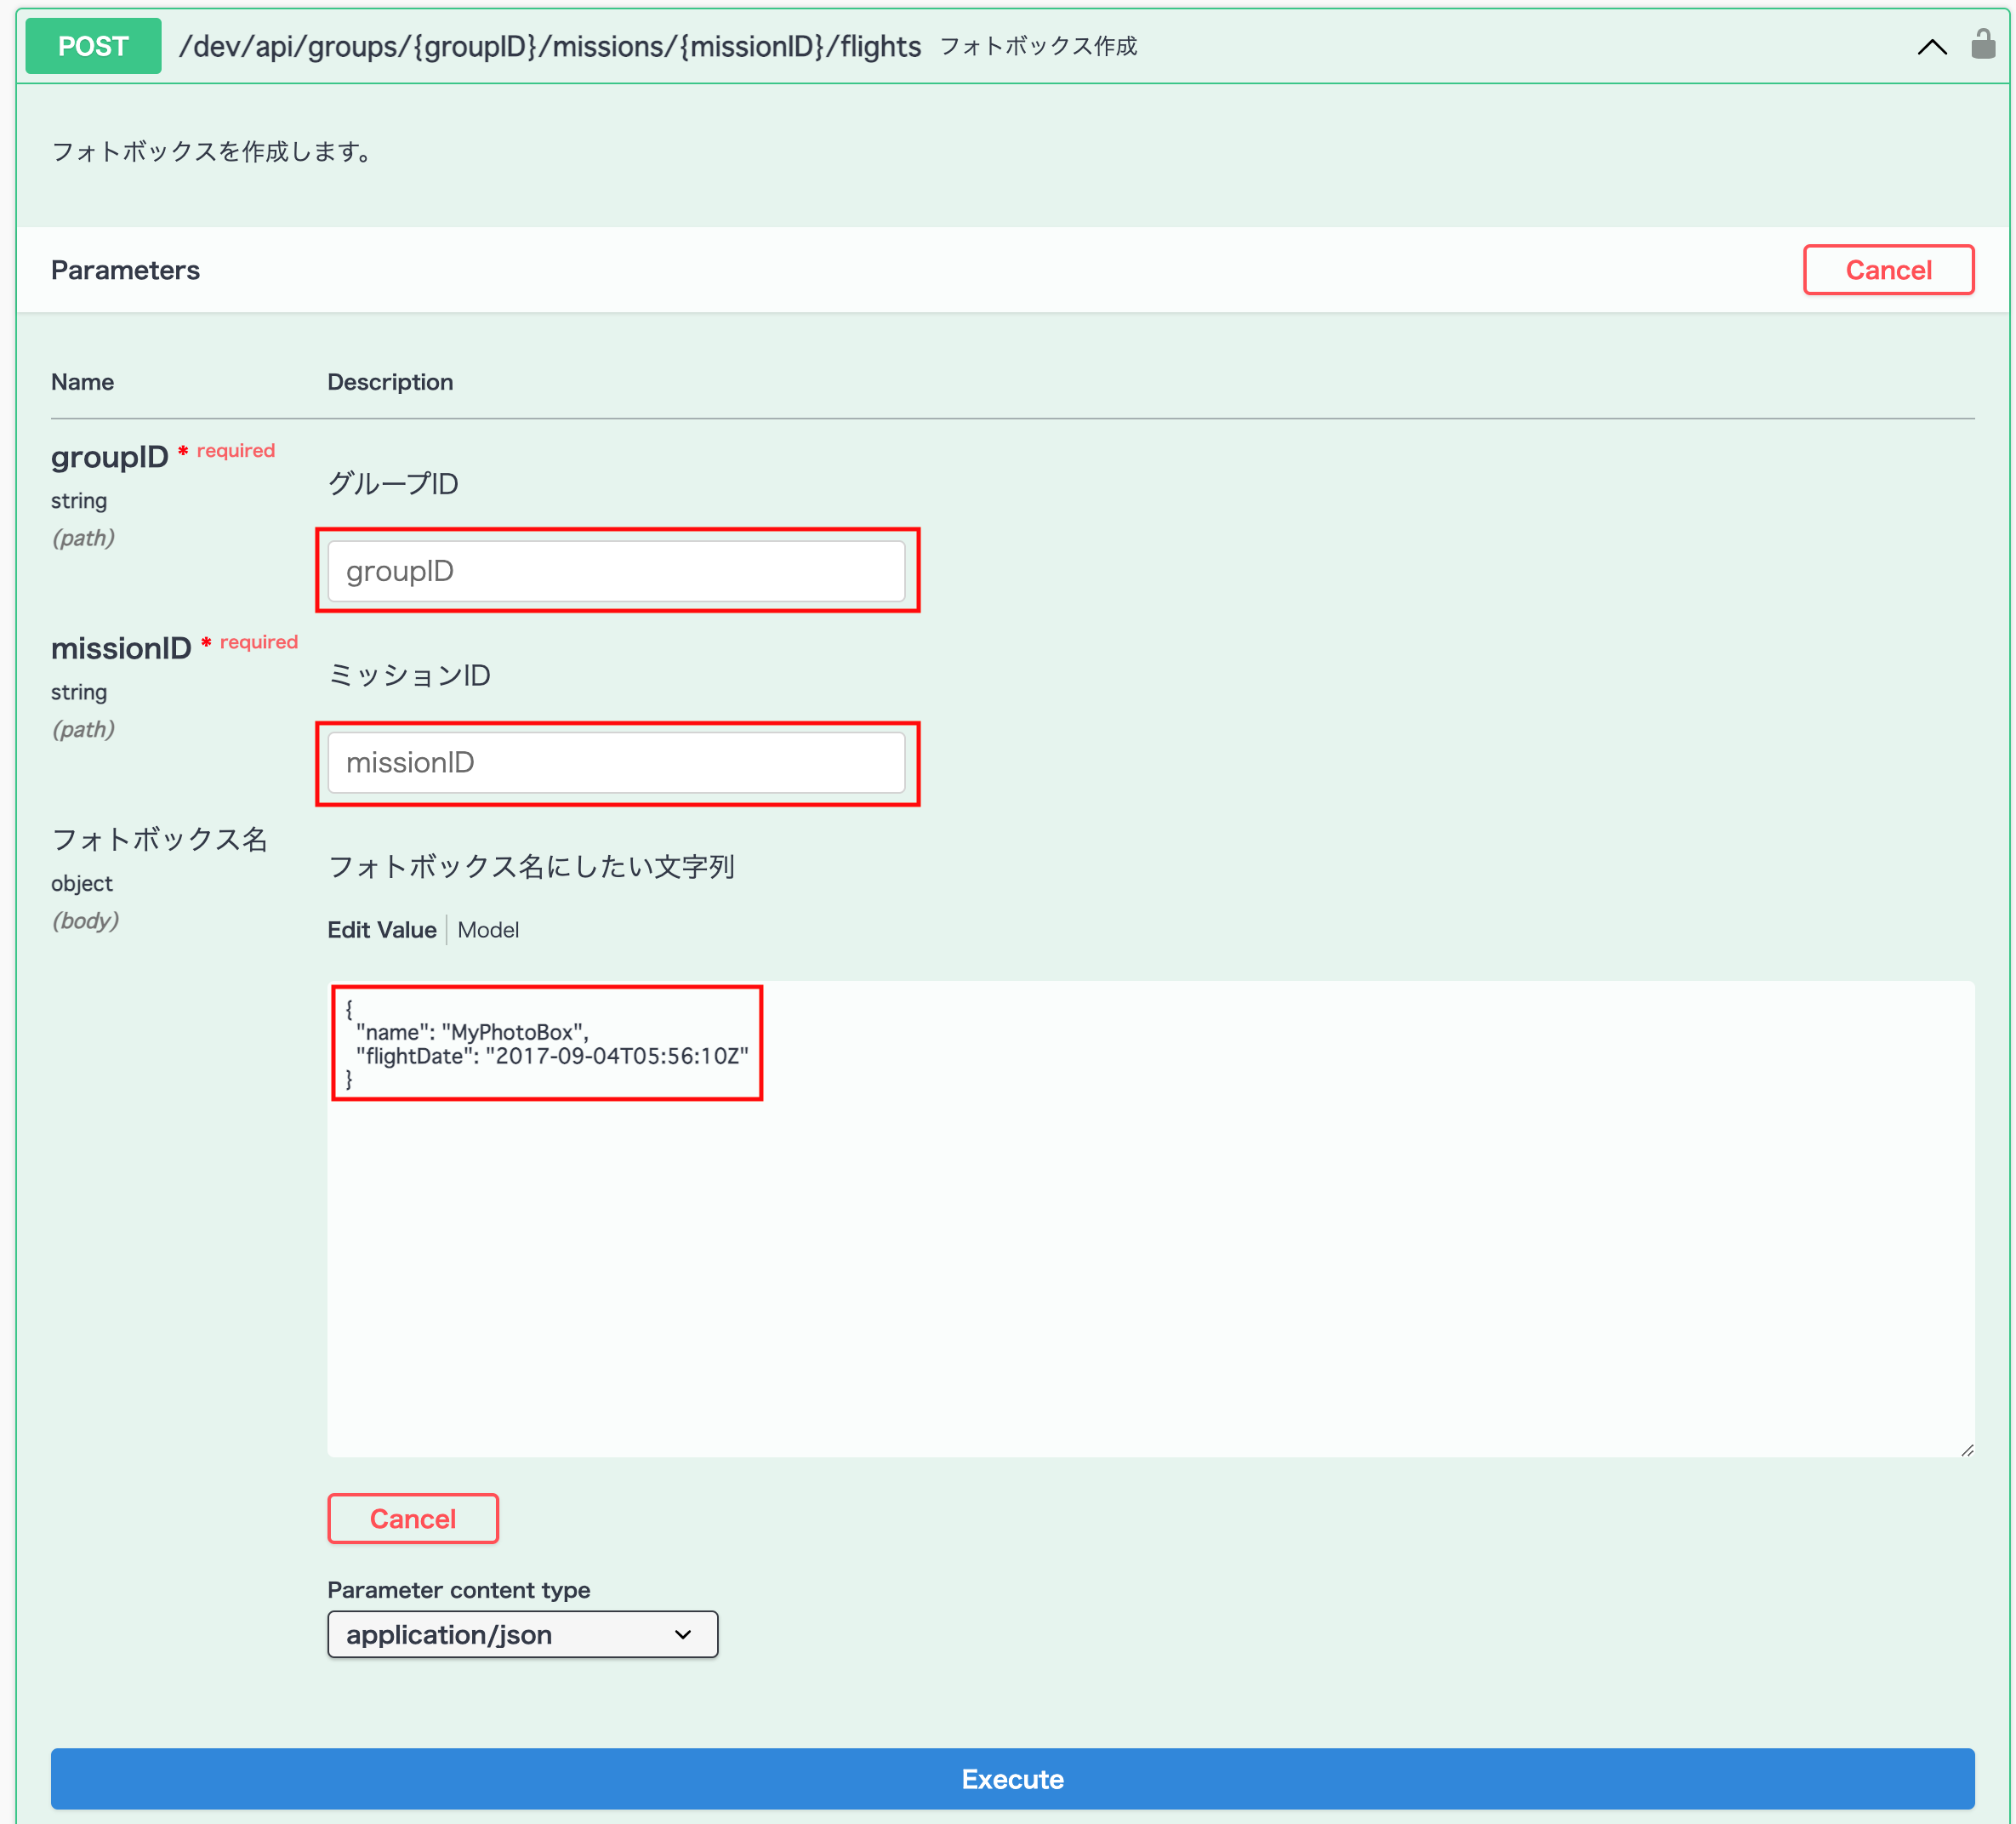The image size is (2016, 1824).
Task: Switch to the Model tab
Action: 488,930
